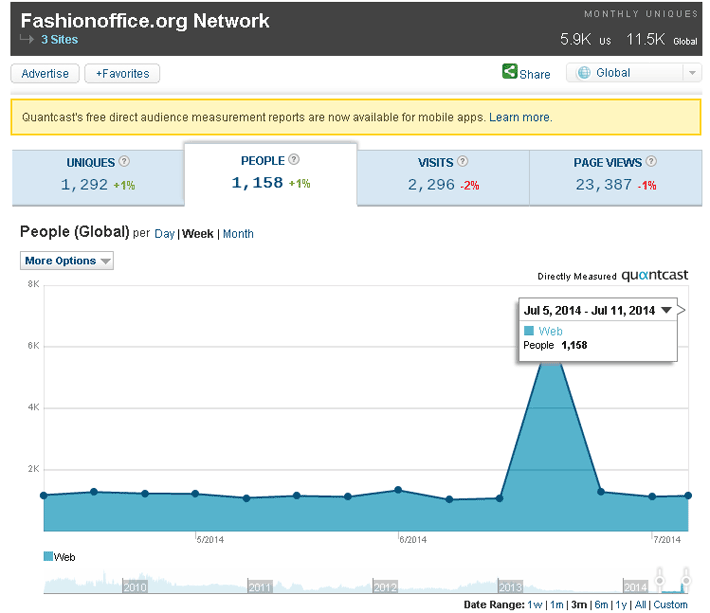Open help icon next to PAGE VIEWS
The image size is (710, 613).
pos(651,161)
